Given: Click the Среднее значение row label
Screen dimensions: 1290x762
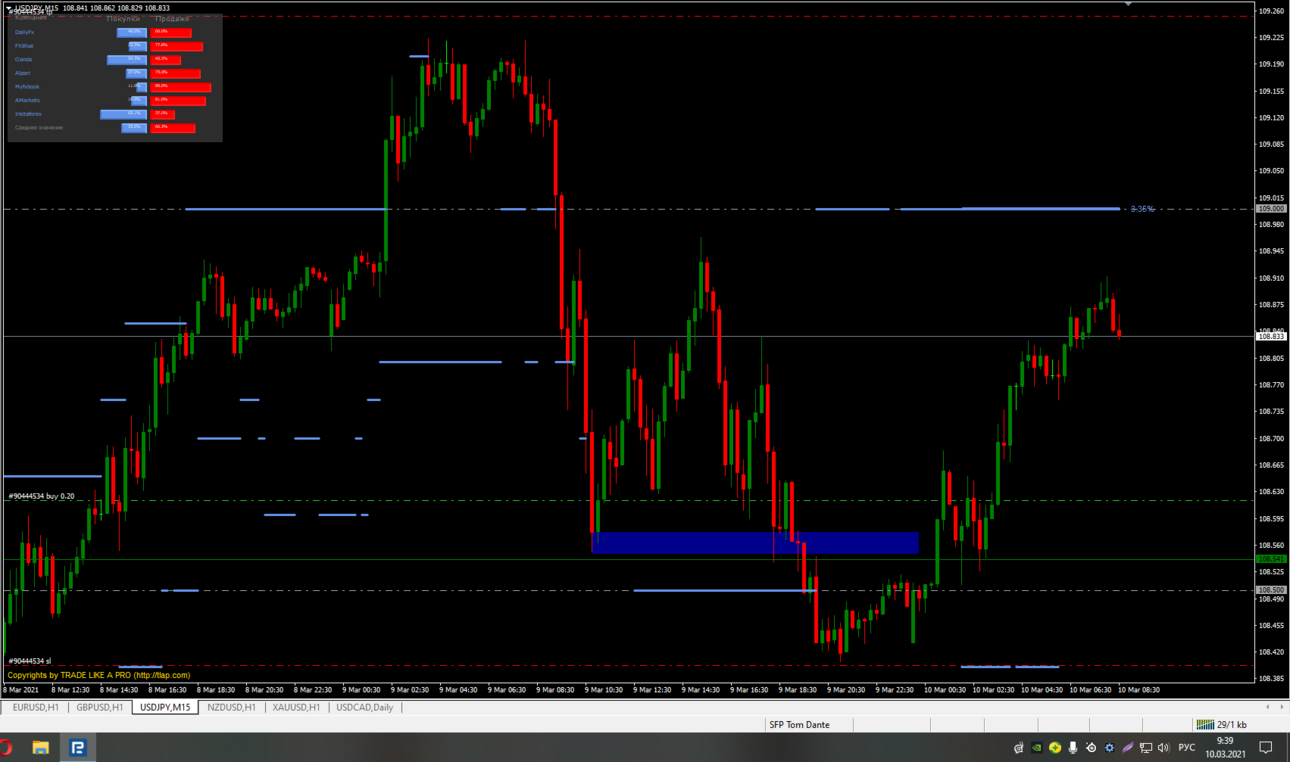Looking at the screenshot, I should coord(38,128).
